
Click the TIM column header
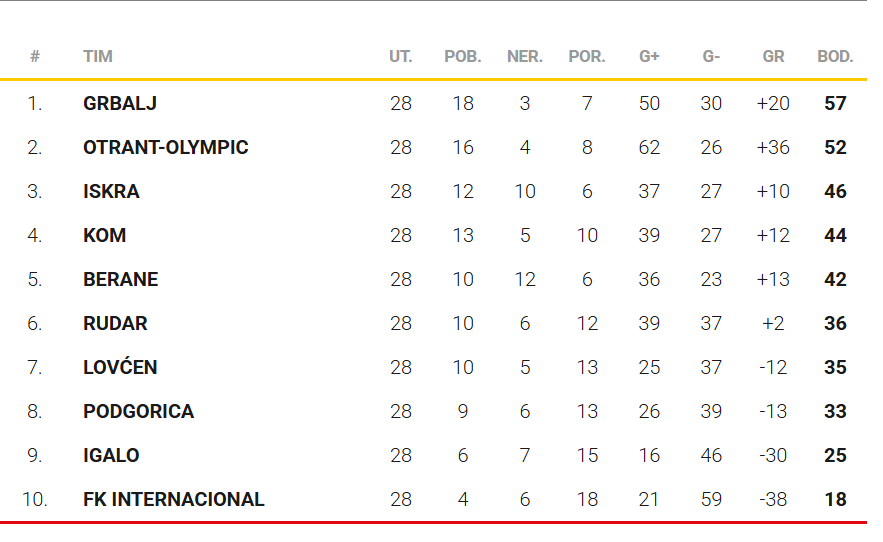[x=97, y=57]
